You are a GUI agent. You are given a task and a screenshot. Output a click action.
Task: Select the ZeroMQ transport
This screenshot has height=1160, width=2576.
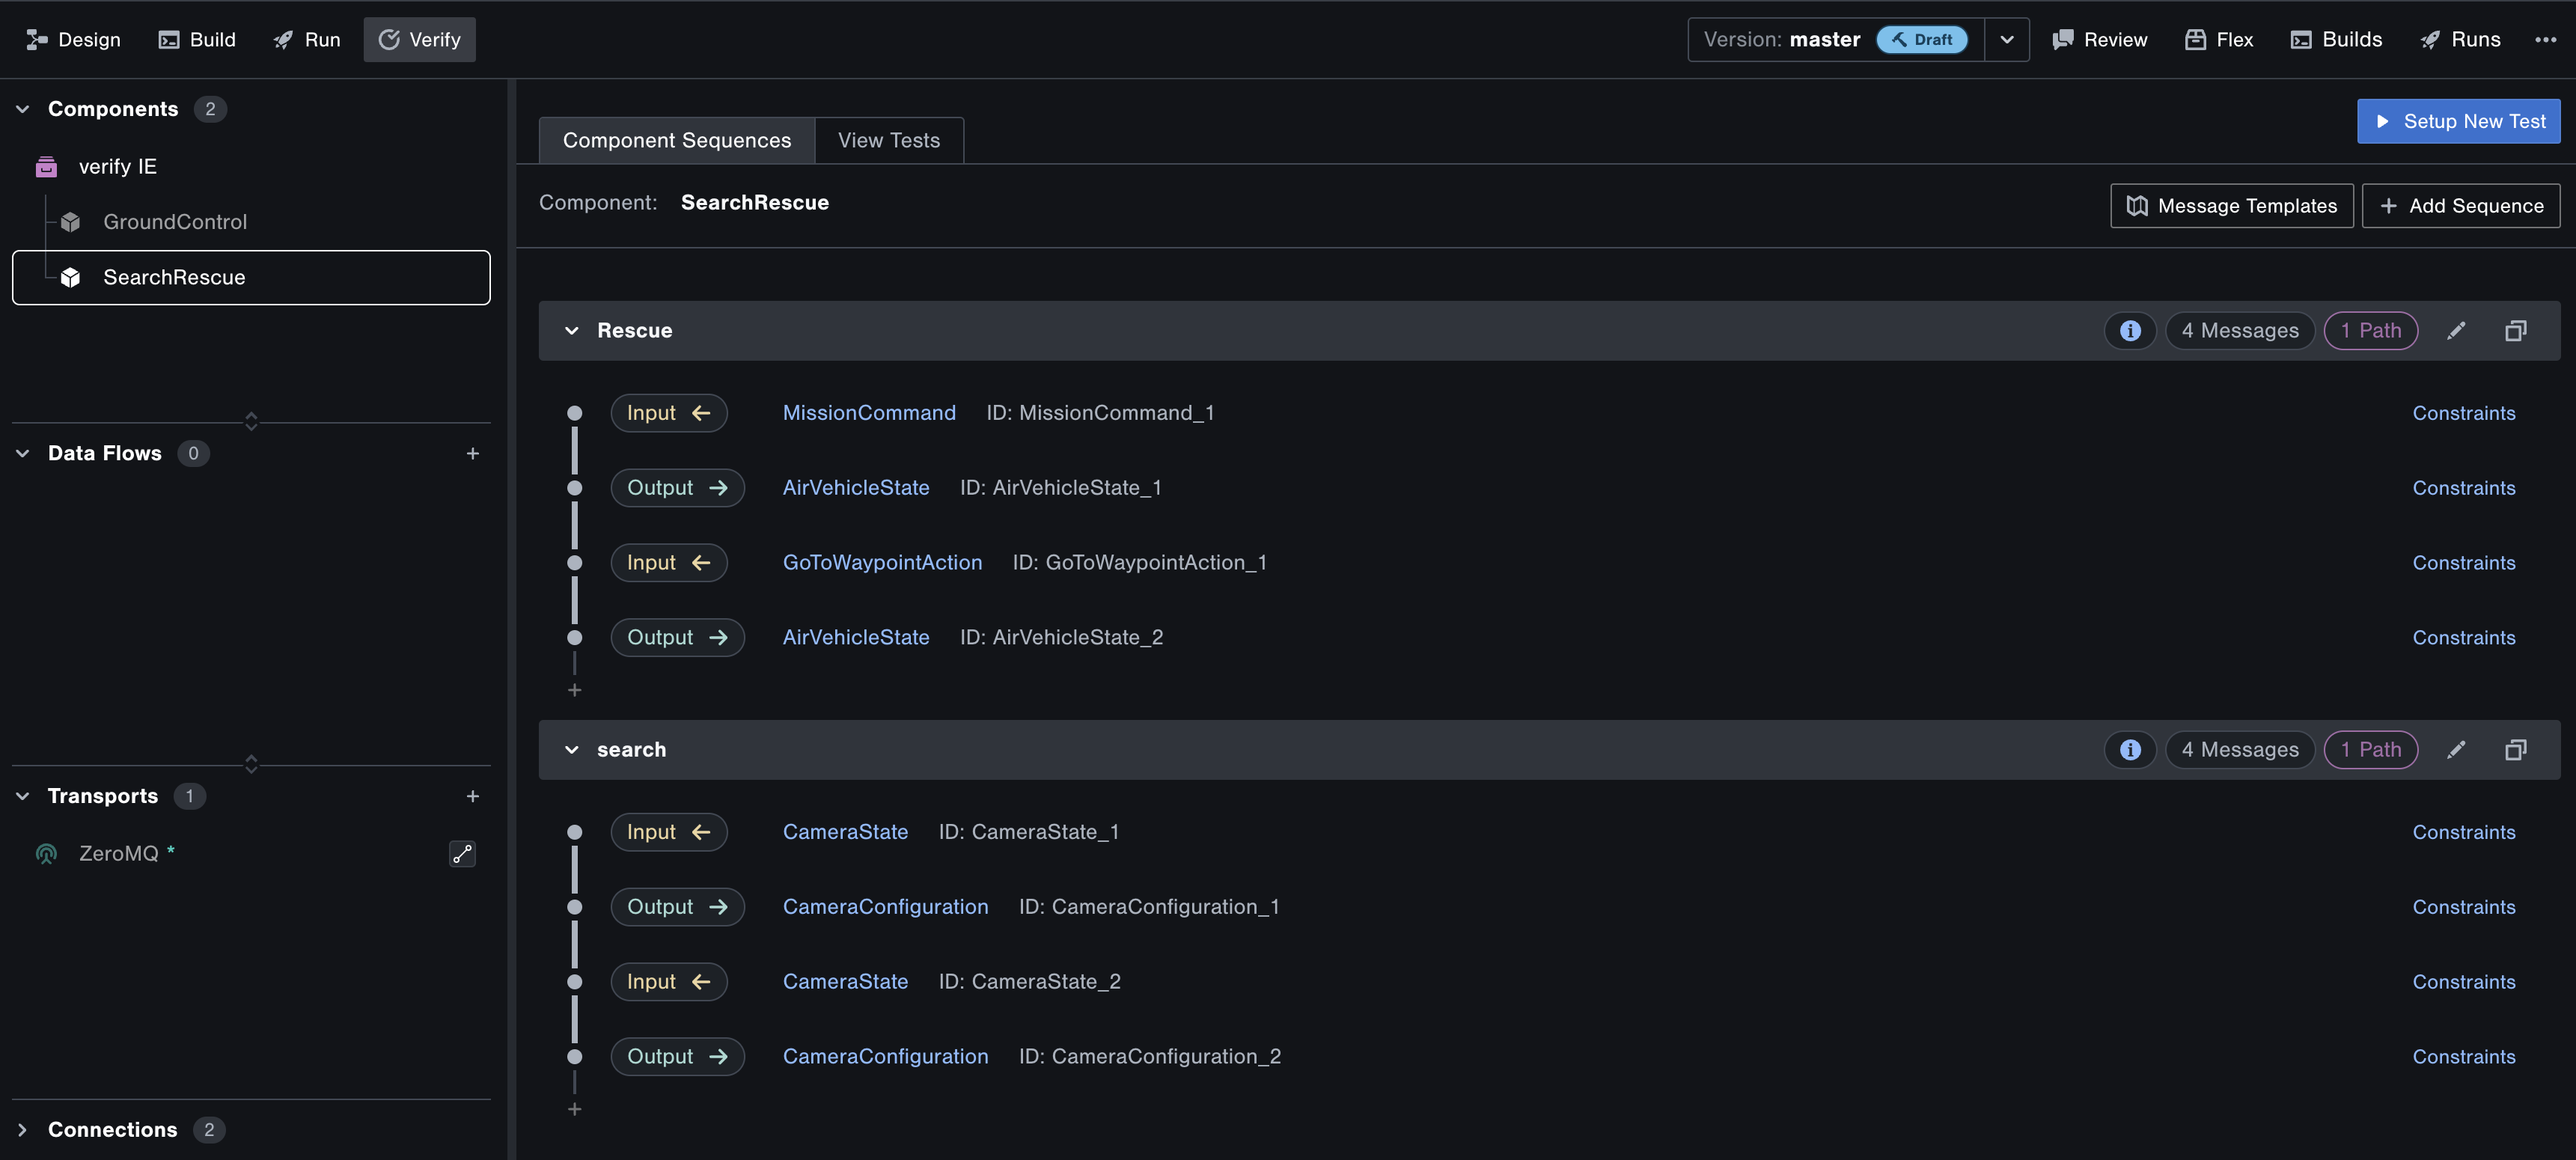[118, 853]
